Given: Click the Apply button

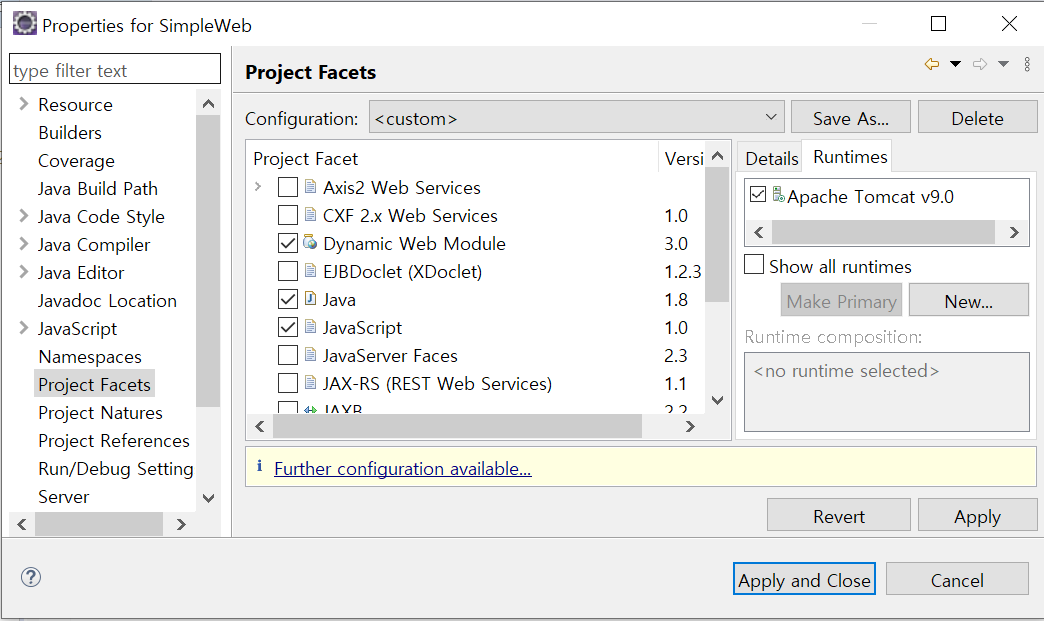Looking at the screenshot, I should coord(977,516).
